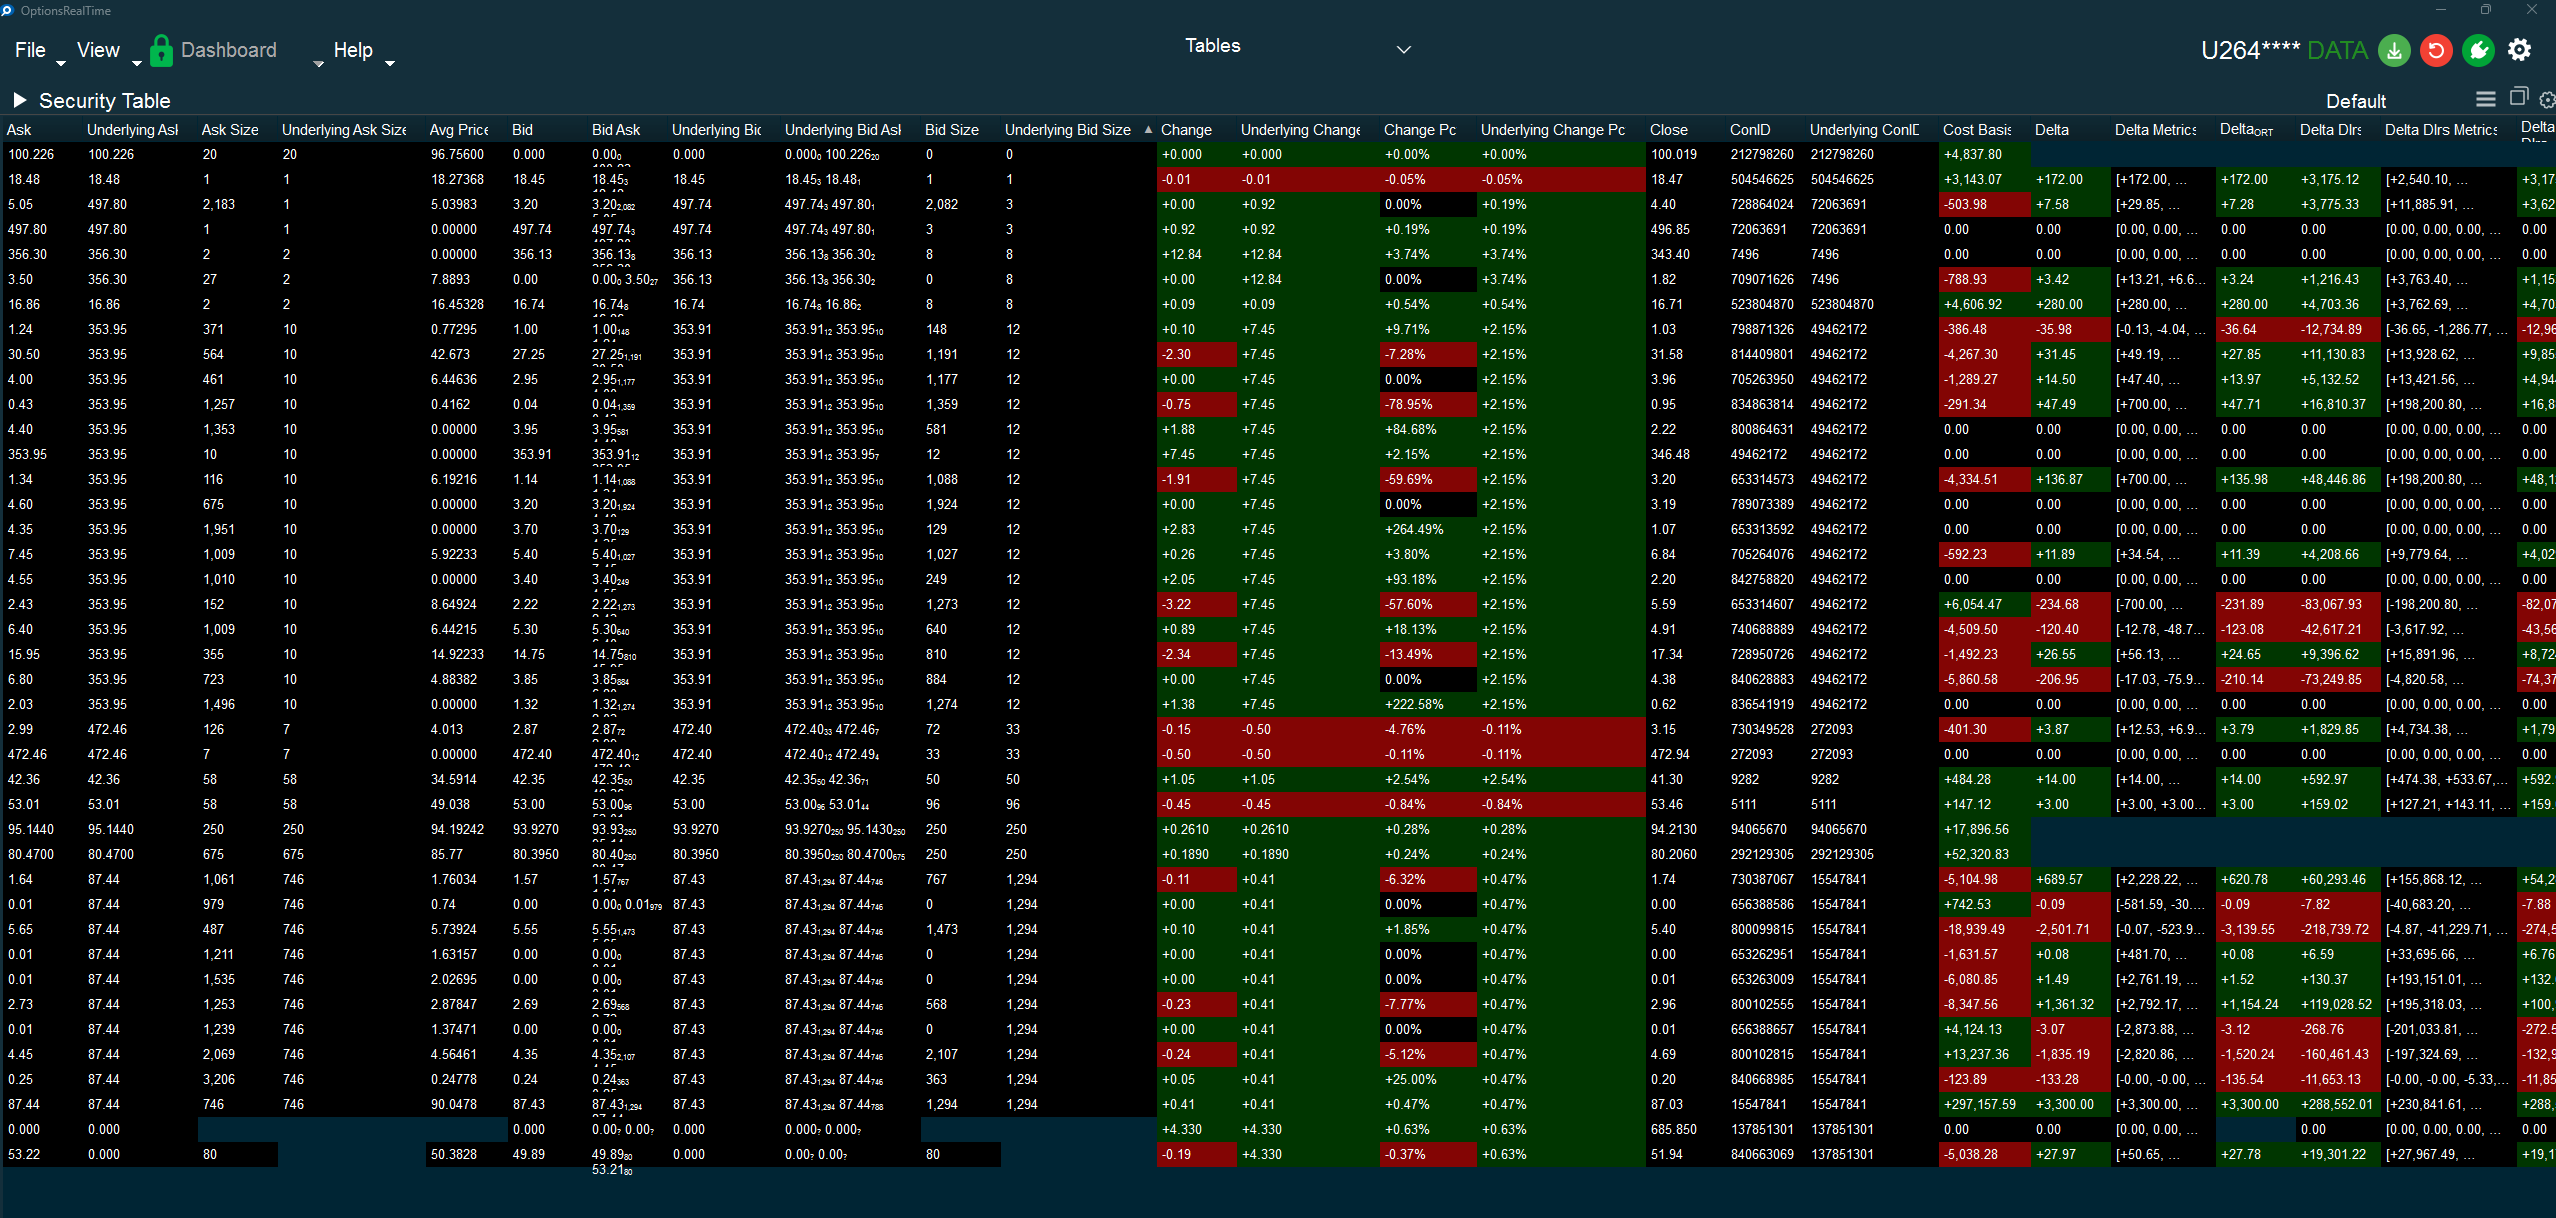Click the Default layout label
Image resolution: width=2556 pixels, height=1218 pixels.
tap(2355, 101)
